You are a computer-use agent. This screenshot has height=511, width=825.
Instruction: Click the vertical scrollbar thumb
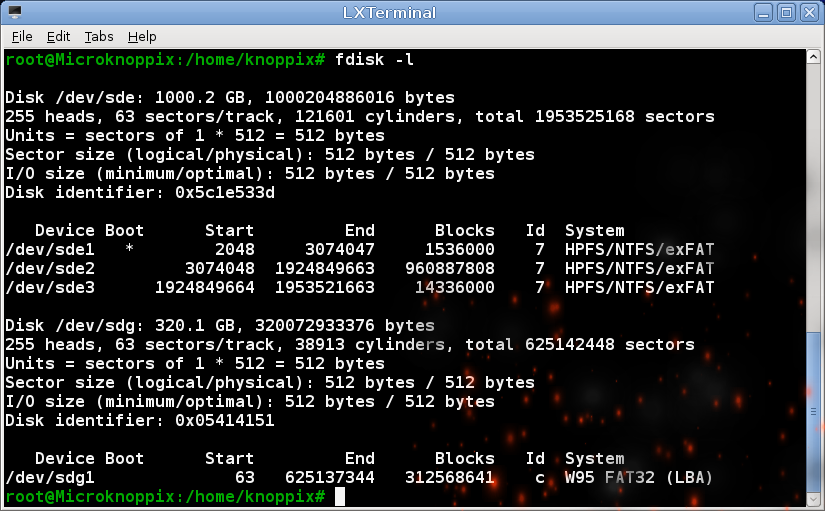click(813, 412)
